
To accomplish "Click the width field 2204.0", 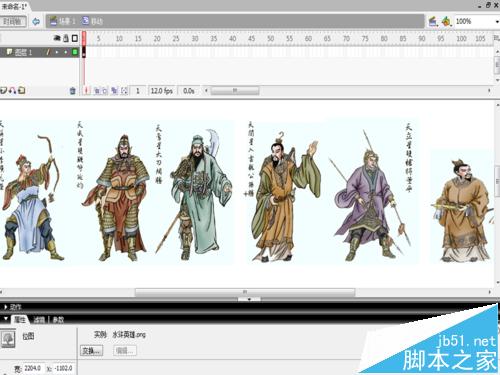I will point(33,368).
